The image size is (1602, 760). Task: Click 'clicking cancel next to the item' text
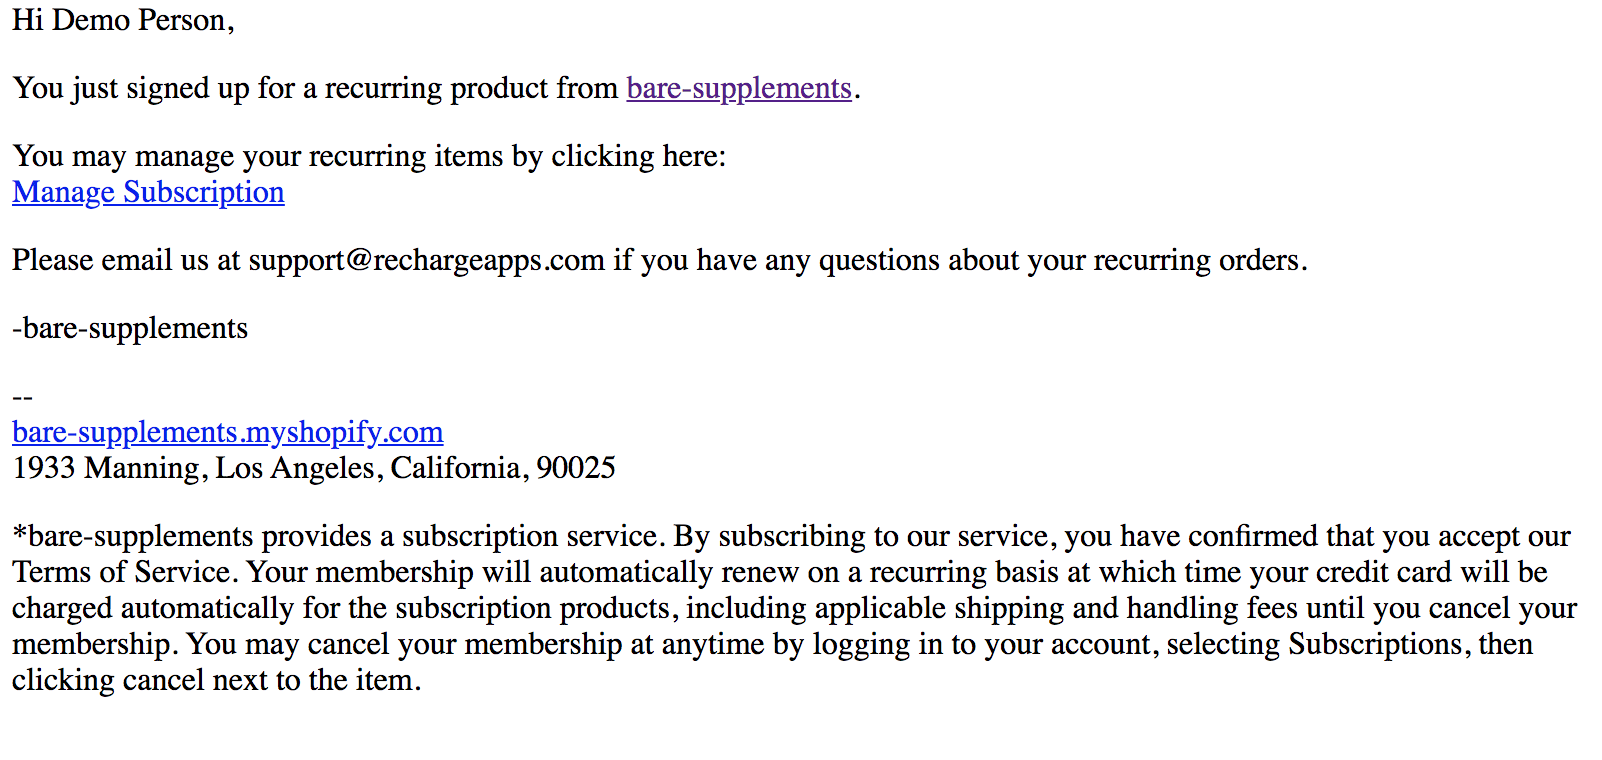pos(216,681)
